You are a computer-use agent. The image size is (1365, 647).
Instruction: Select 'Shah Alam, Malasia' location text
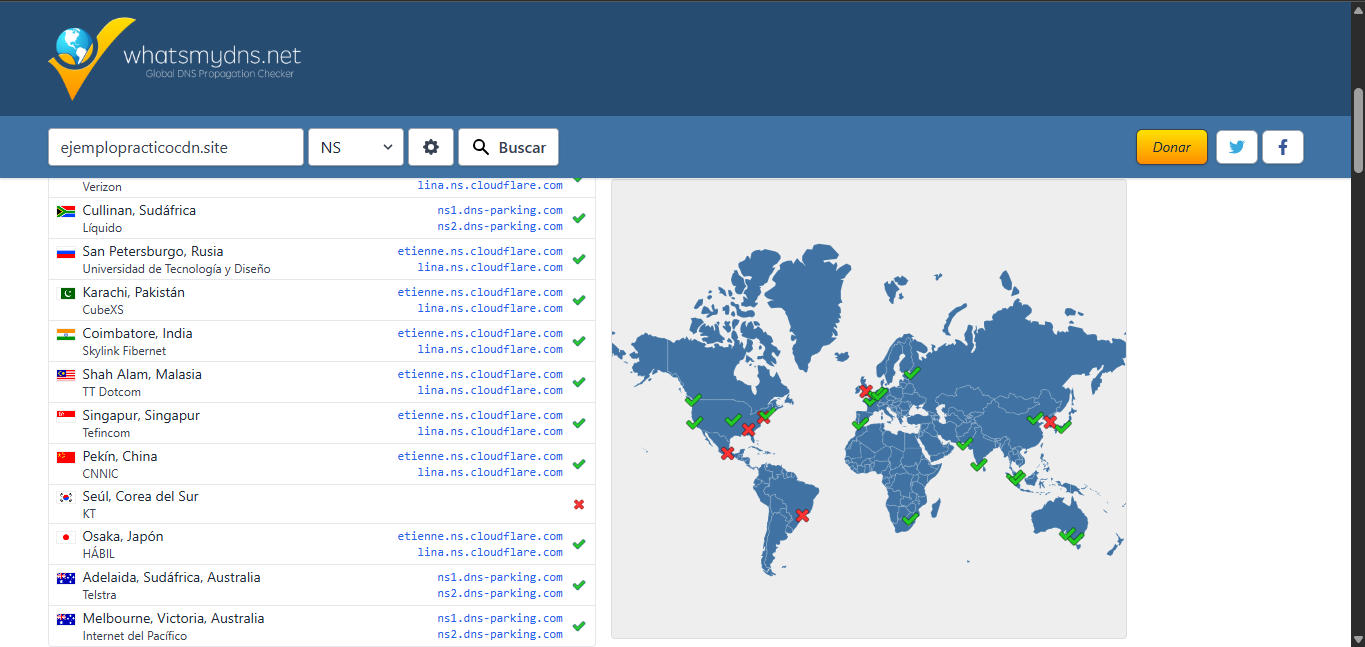tap(142, 375)
